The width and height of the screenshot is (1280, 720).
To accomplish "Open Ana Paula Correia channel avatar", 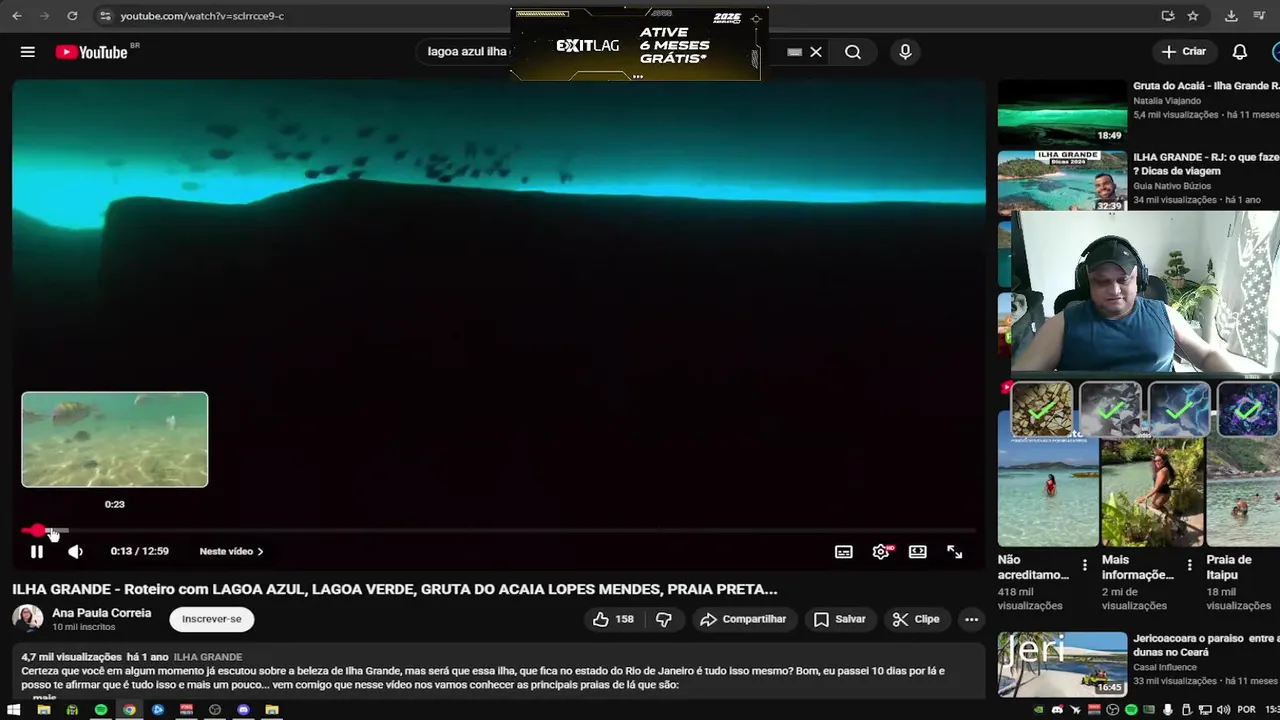I will click(27, 619).
